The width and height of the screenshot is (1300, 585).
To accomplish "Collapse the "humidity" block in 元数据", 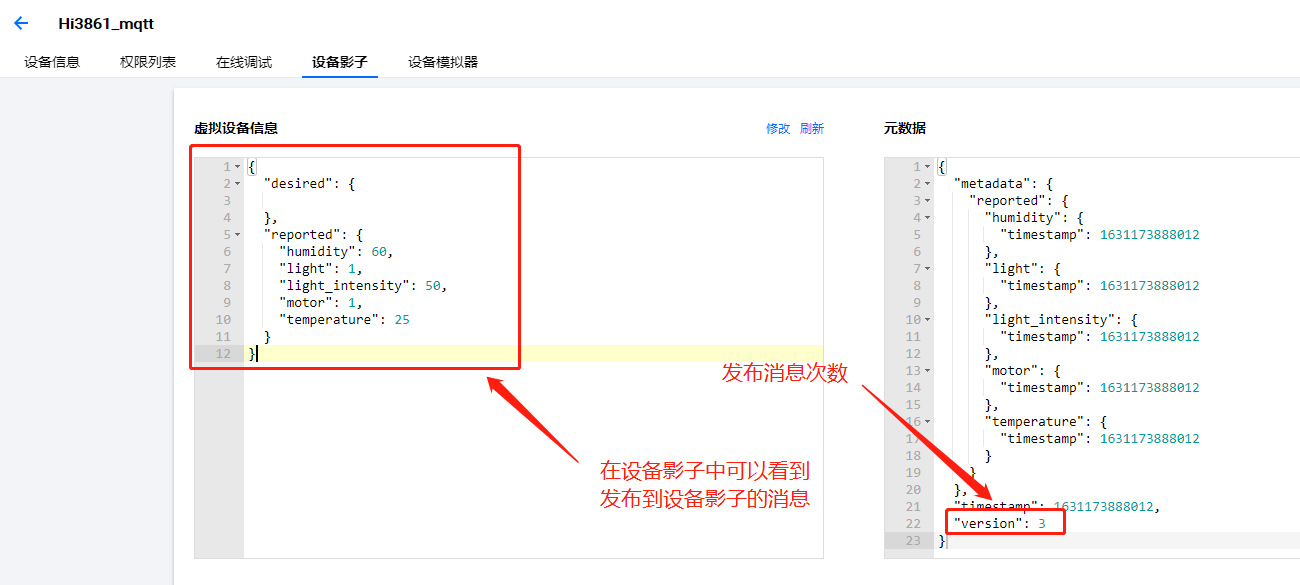I will tap(927, 218).
